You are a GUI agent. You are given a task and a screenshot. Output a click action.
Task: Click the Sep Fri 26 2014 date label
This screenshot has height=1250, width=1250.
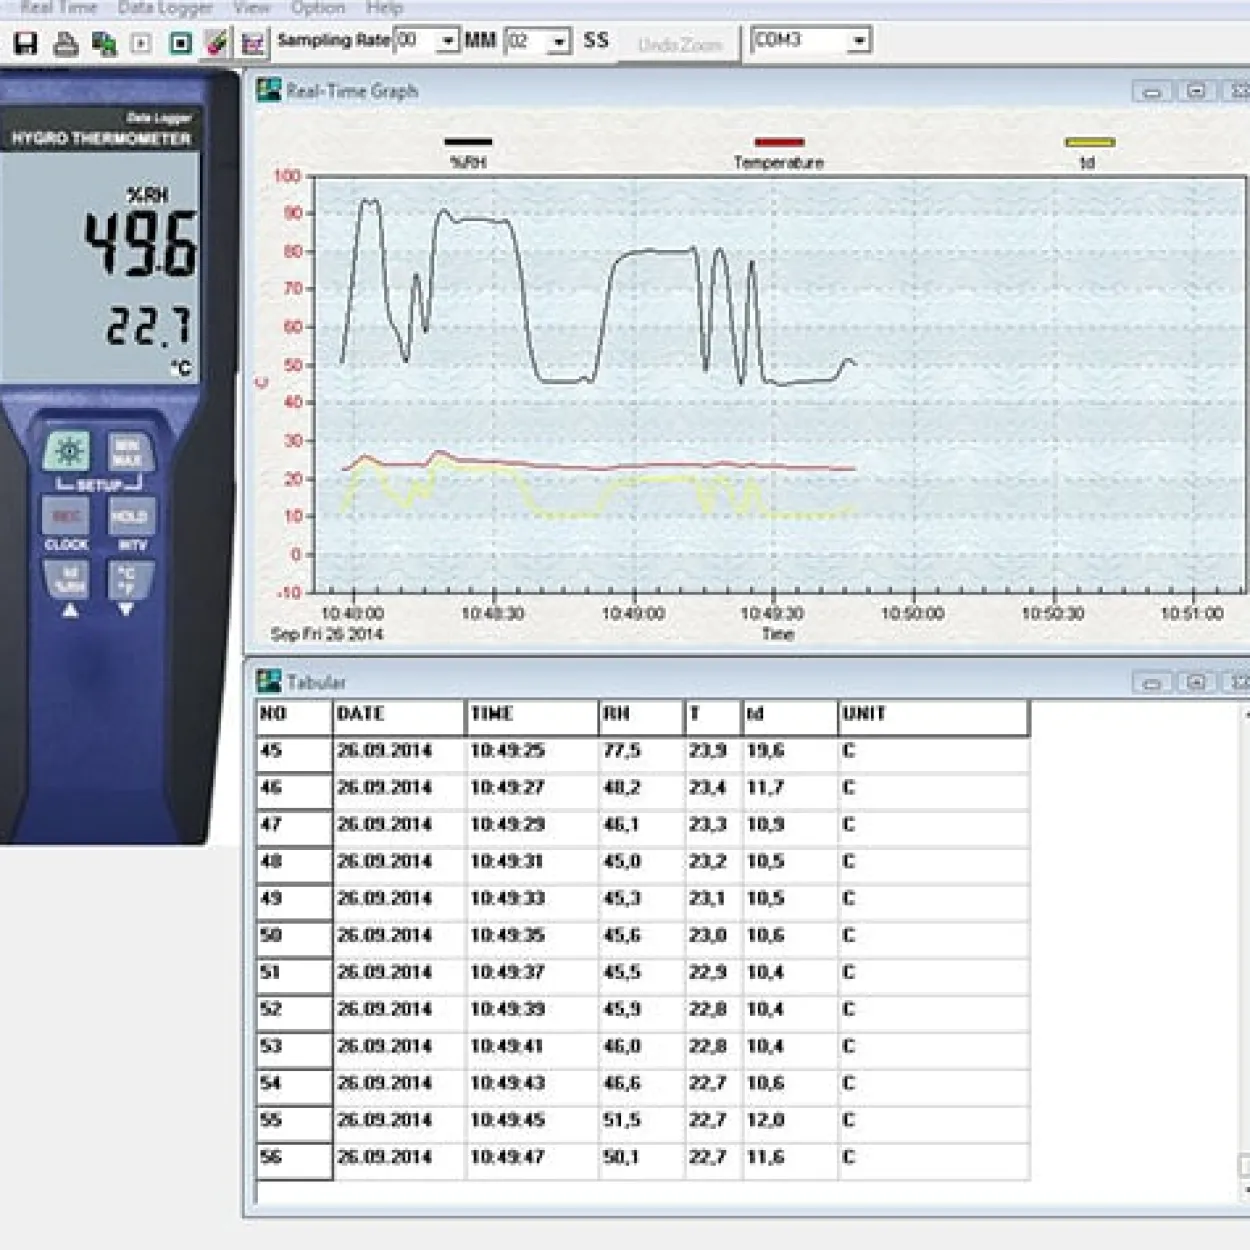pyautogui.click(x=327, y=634)
